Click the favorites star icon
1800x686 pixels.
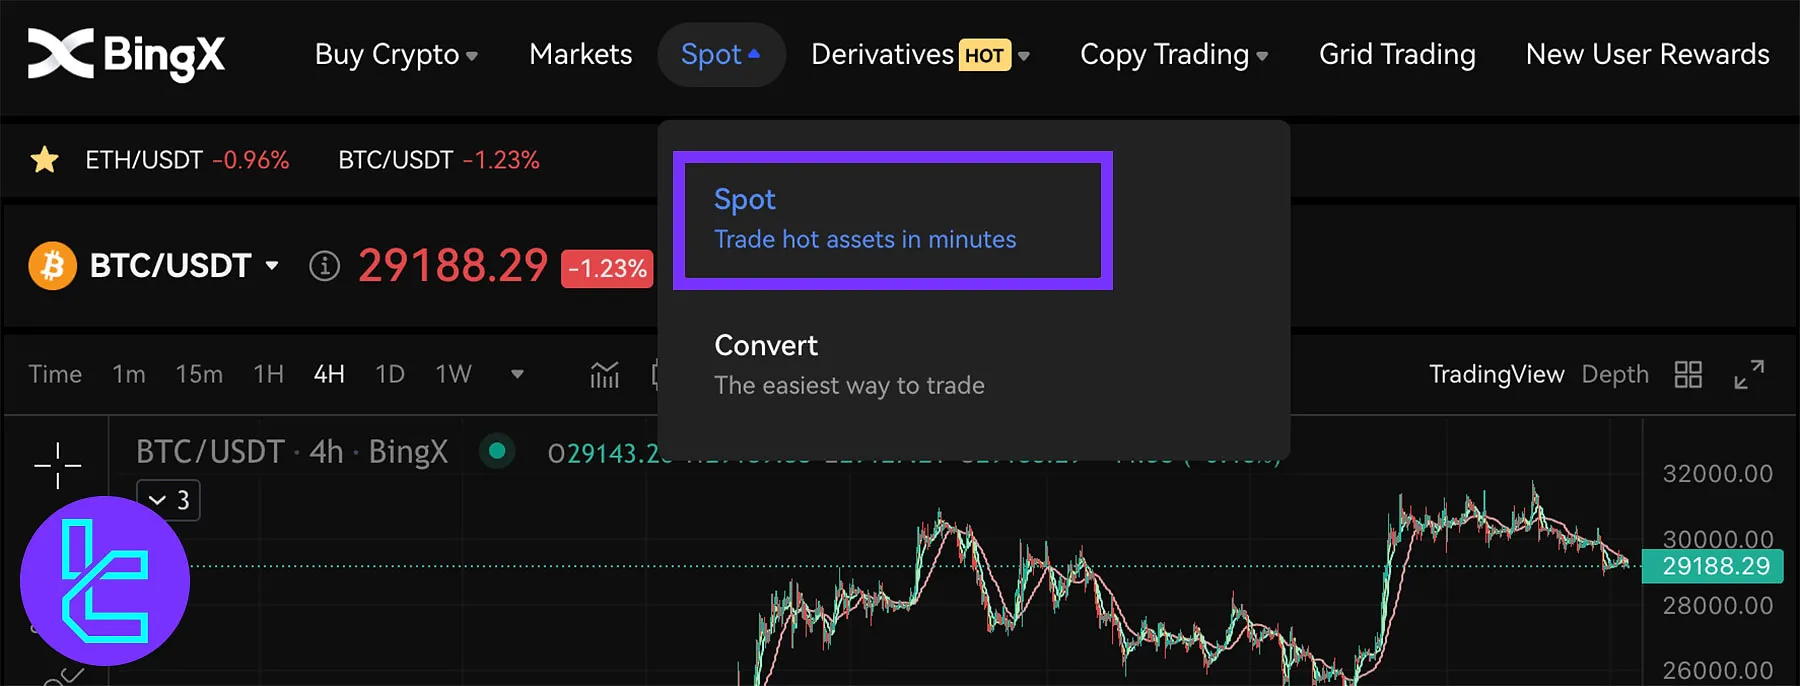[44, 160]
